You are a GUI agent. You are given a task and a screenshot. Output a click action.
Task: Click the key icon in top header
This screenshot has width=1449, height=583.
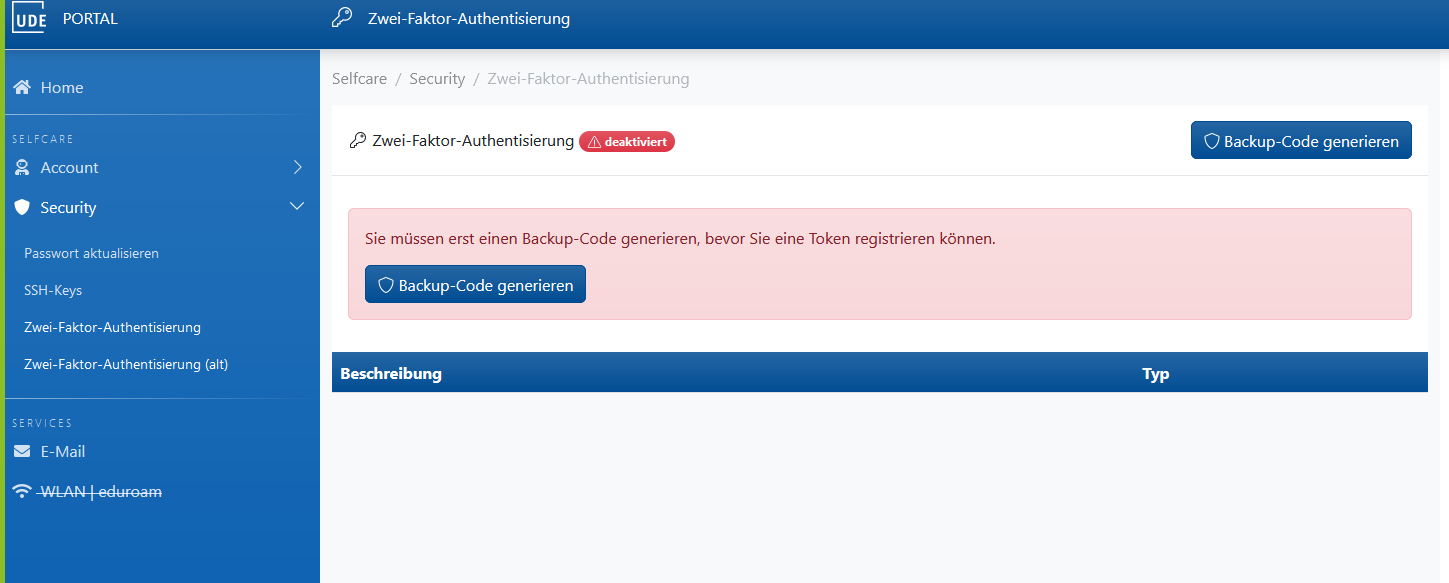(342, 18)
